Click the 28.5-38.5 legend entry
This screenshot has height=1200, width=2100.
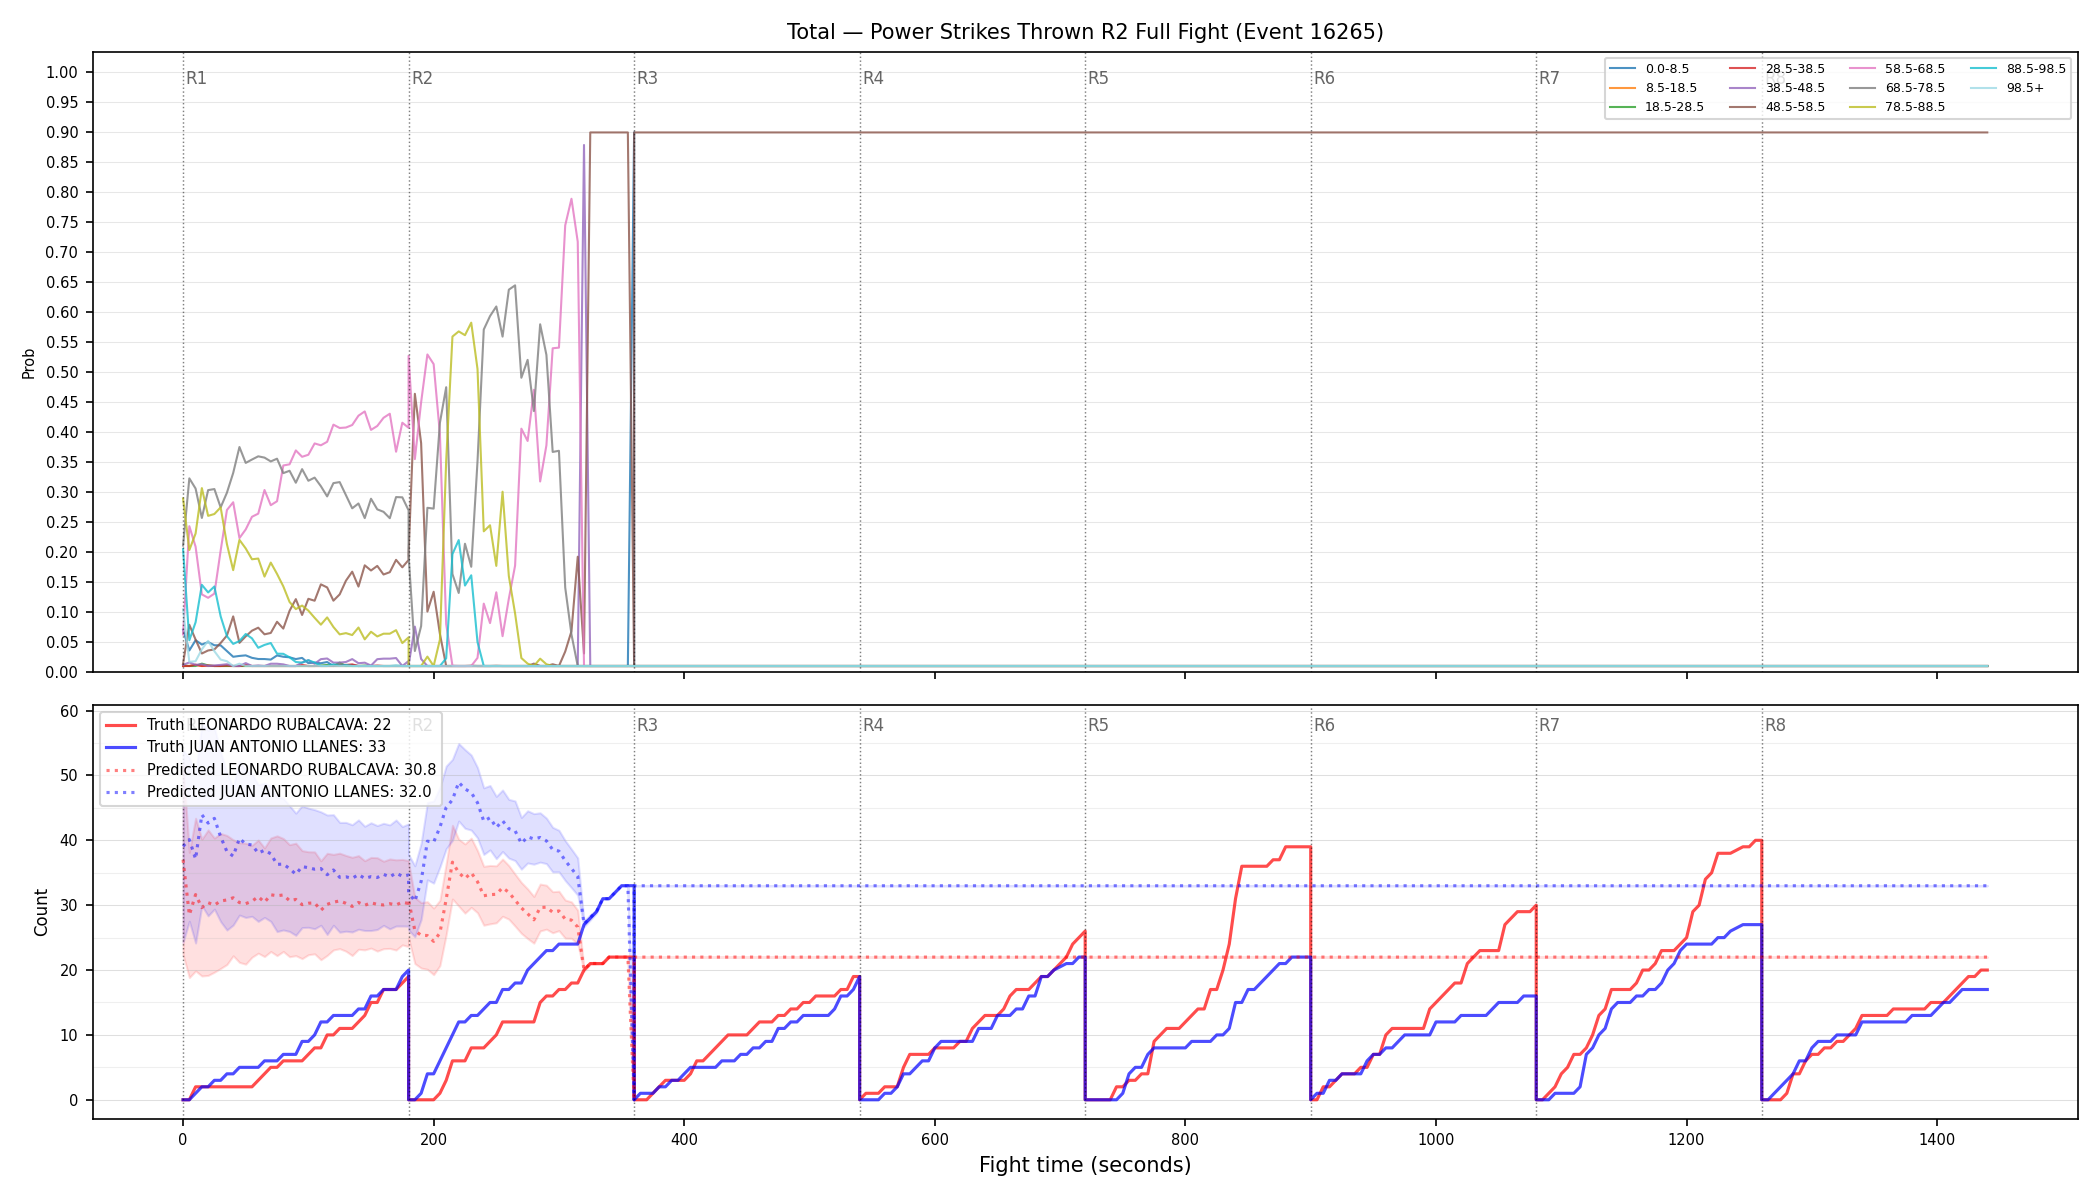click(1777, 69)
